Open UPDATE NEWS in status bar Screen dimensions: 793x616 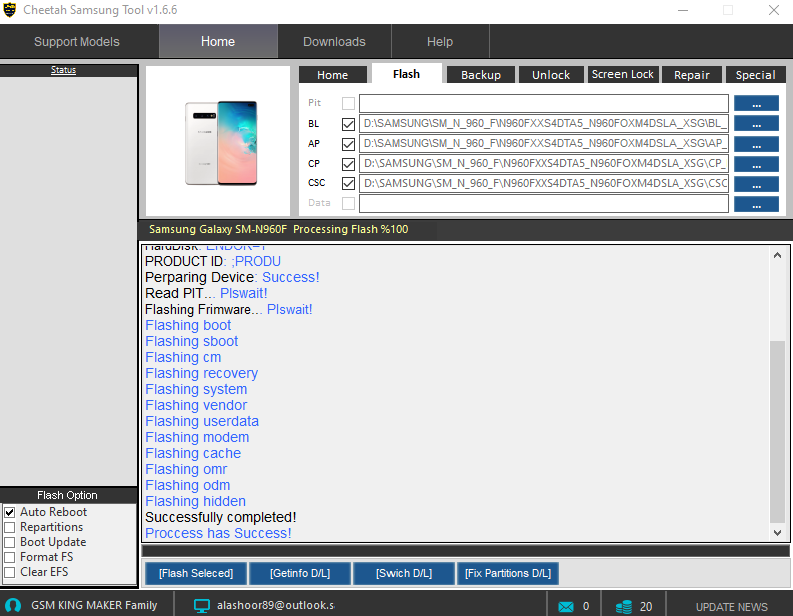731,607
